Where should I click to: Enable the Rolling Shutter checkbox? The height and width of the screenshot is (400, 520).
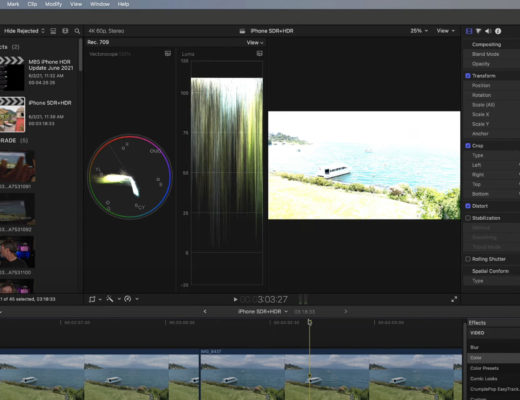click(468, 259)
